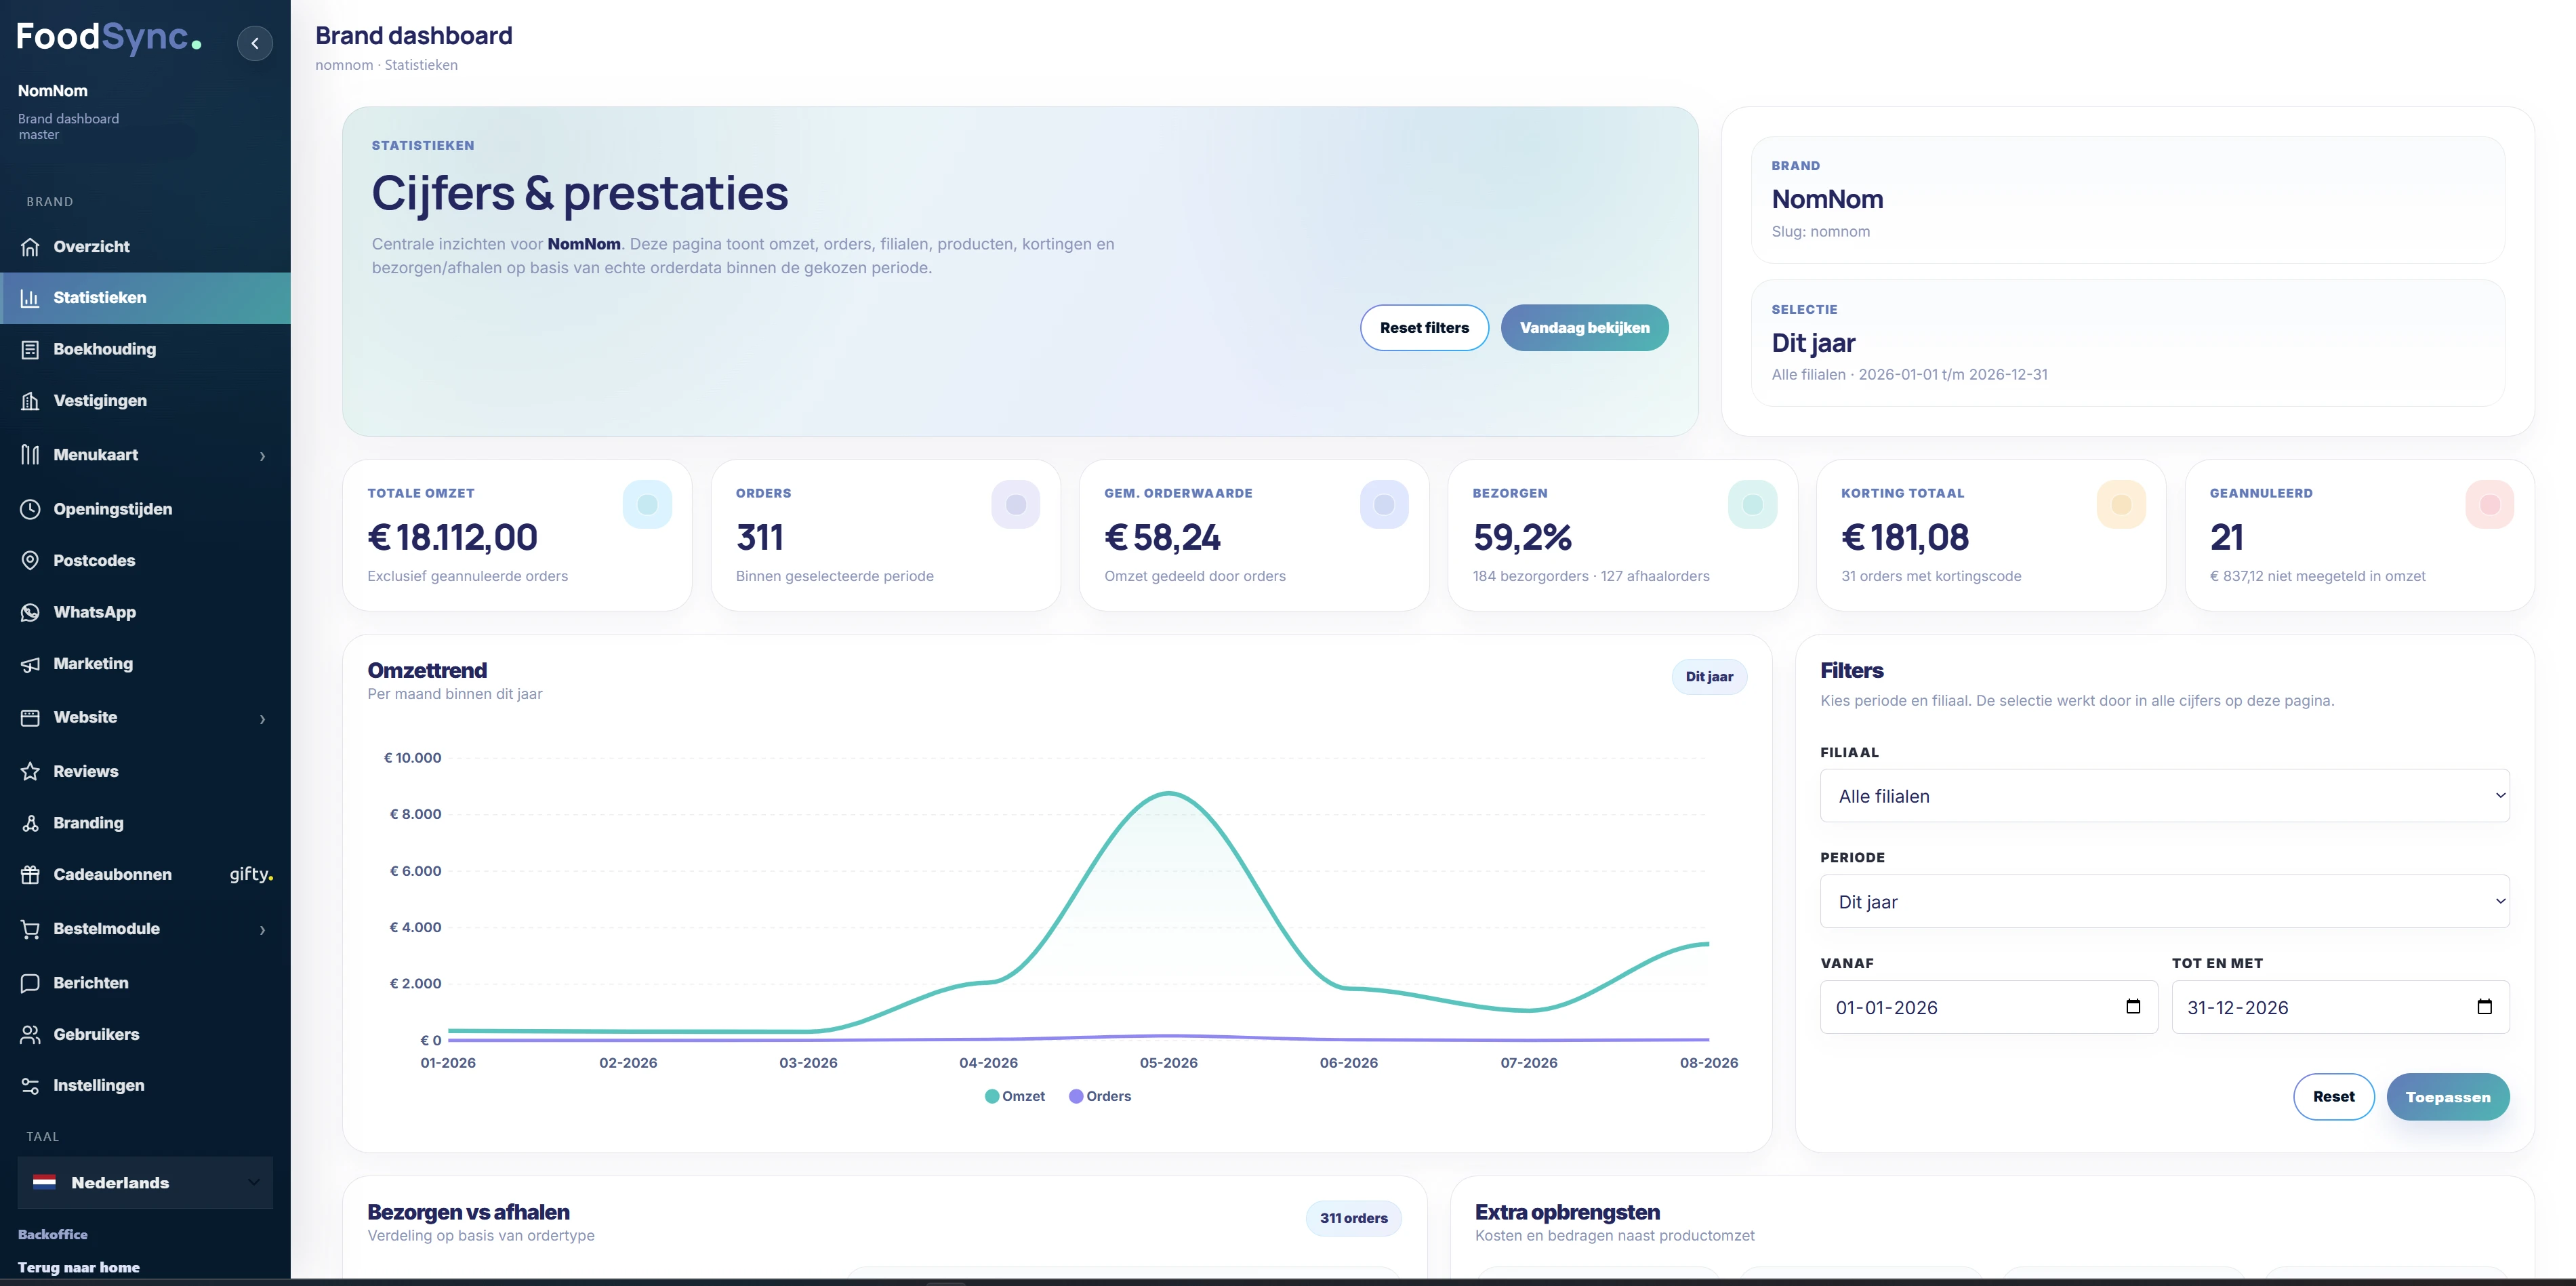Click the gifty label beside Cadeaubonnen
Screen dimensions: 2576x1286
pos(251,874)
